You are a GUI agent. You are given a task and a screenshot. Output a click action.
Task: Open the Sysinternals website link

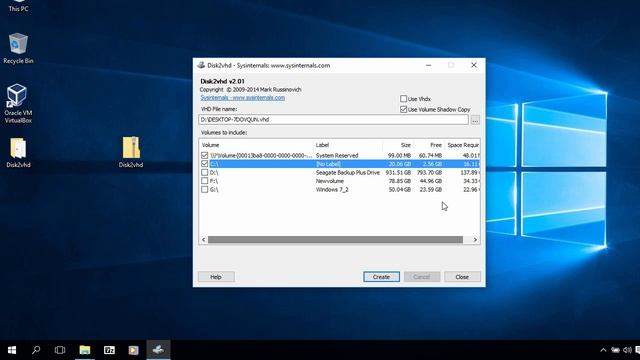click(242, 98)
